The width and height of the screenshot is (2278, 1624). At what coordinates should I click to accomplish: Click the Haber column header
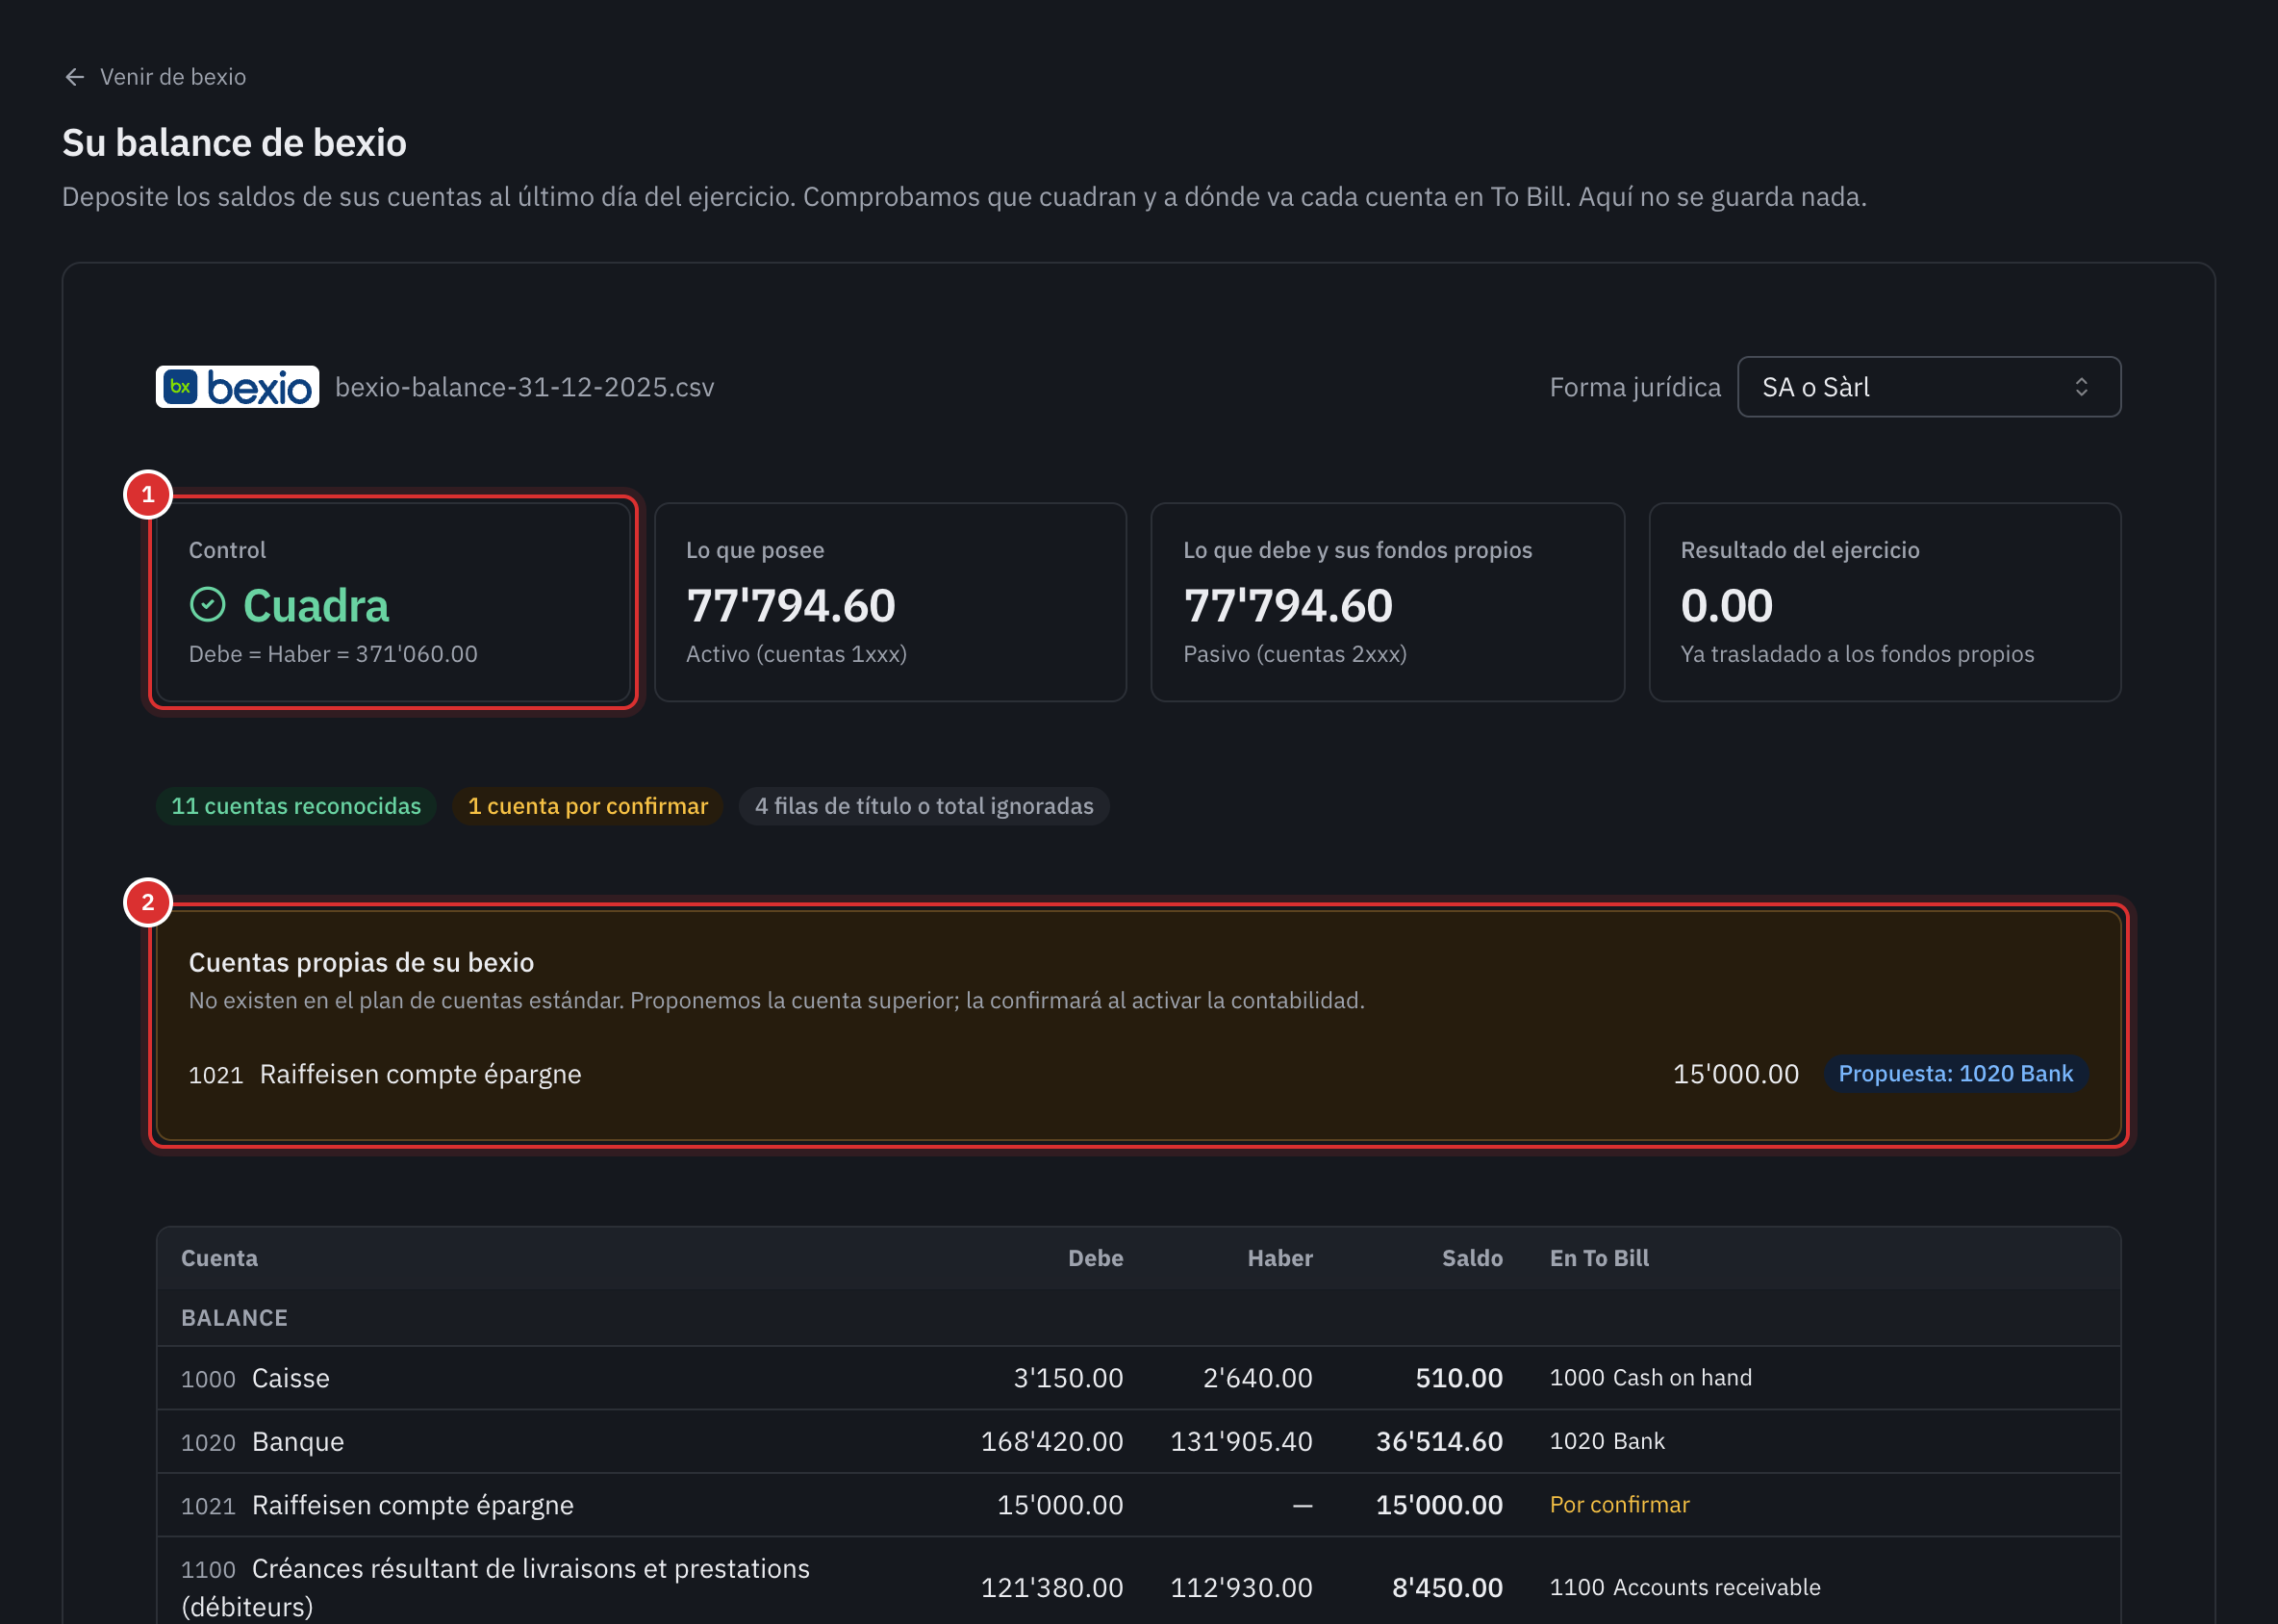click(x=1279, y=1258)
